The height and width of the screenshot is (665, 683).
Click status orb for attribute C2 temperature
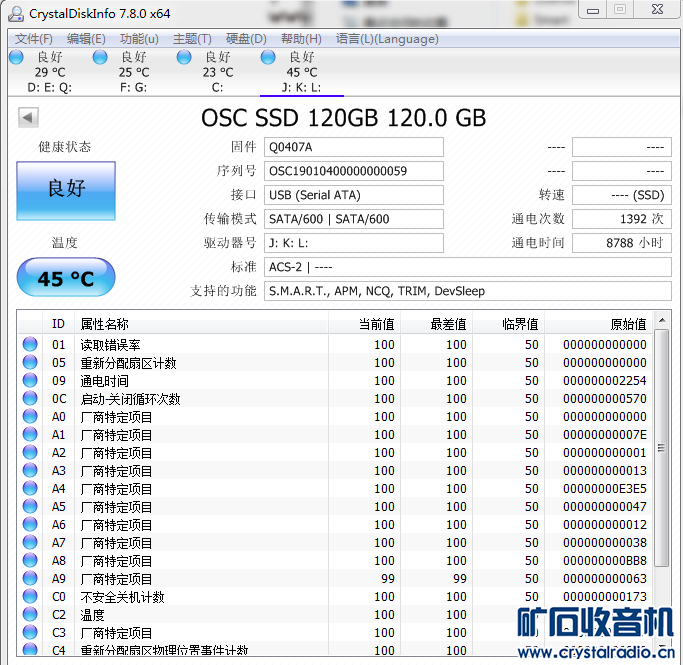click(x=31, y=615)
